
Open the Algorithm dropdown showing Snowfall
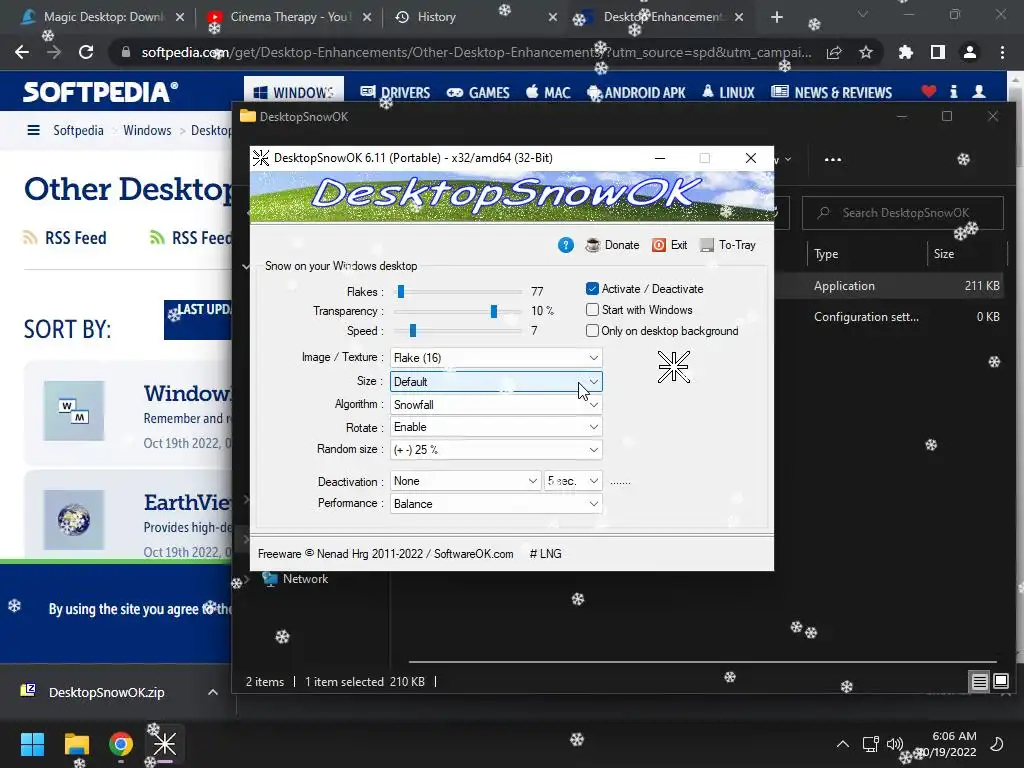496,404
